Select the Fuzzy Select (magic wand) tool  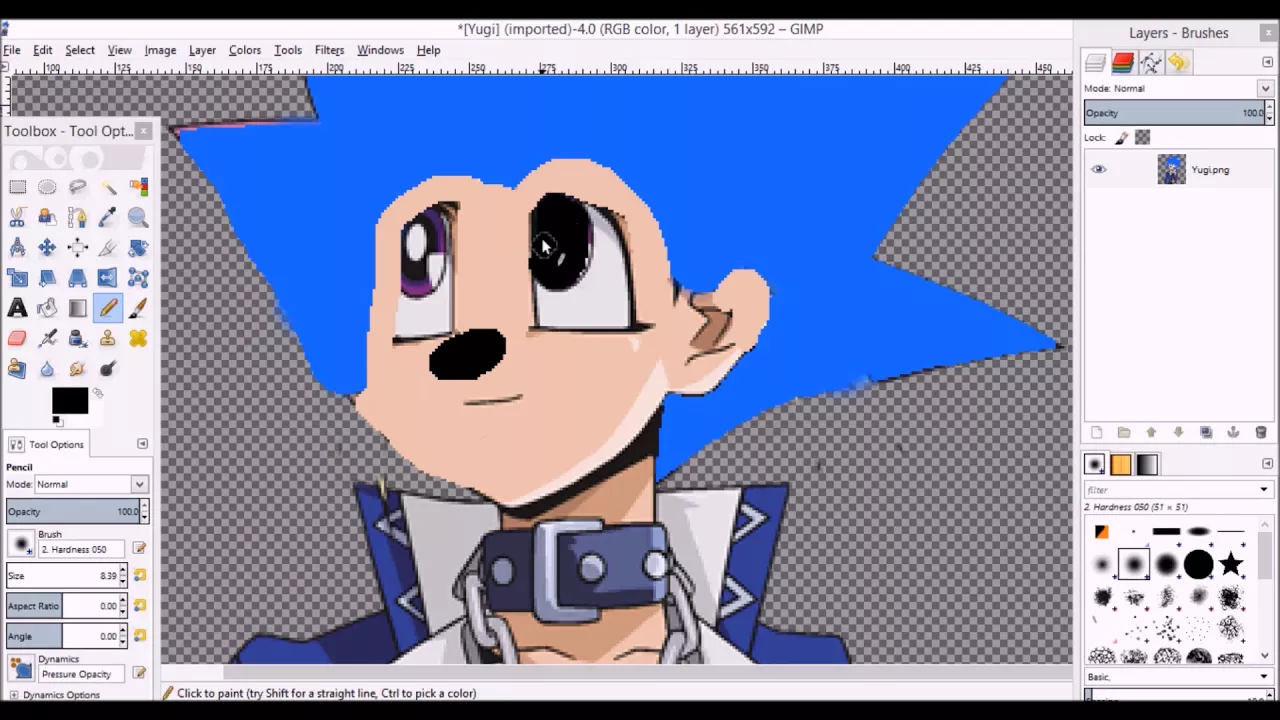coord(107,188)
